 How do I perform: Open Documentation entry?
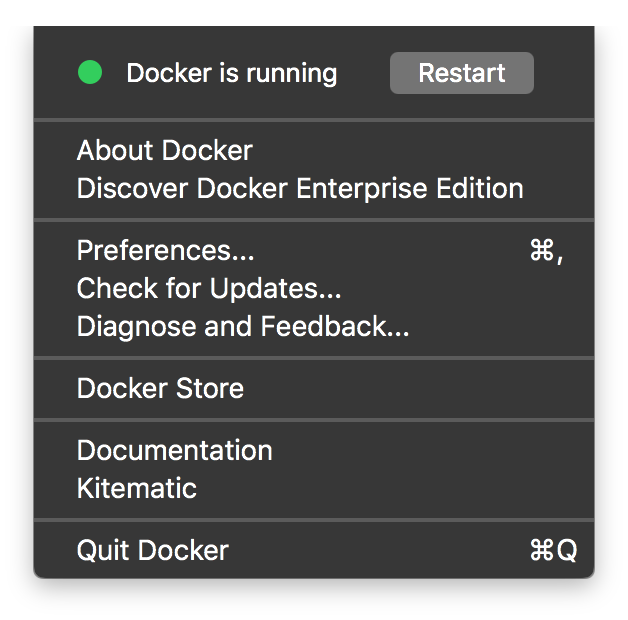(x=314, y=451)
